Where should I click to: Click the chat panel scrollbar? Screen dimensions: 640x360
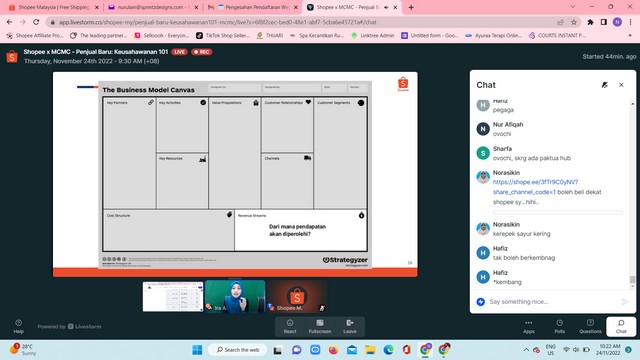(x=632, y=195)
